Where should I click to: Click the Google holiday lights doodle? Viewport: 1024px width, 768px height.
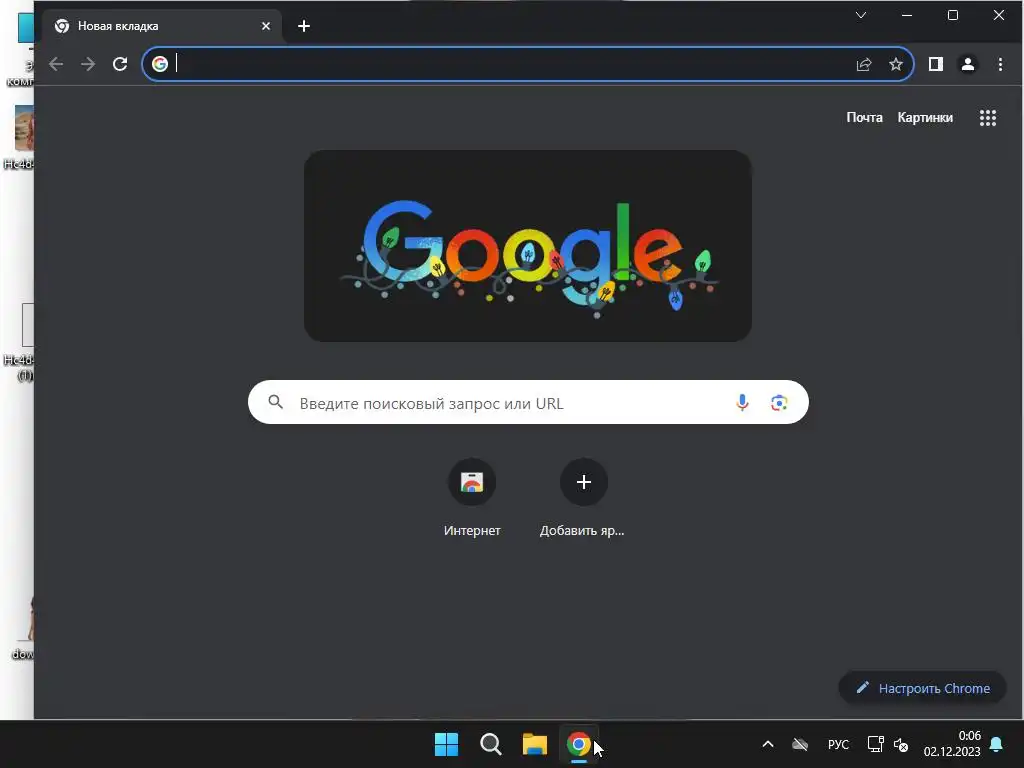tap(528, 246)
